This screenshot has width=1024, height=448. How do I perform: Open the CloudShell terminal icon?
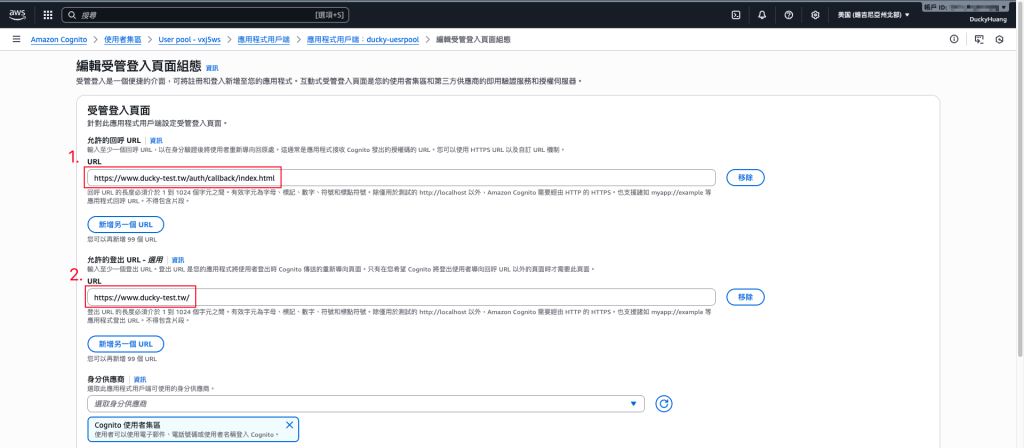point(736,14)
